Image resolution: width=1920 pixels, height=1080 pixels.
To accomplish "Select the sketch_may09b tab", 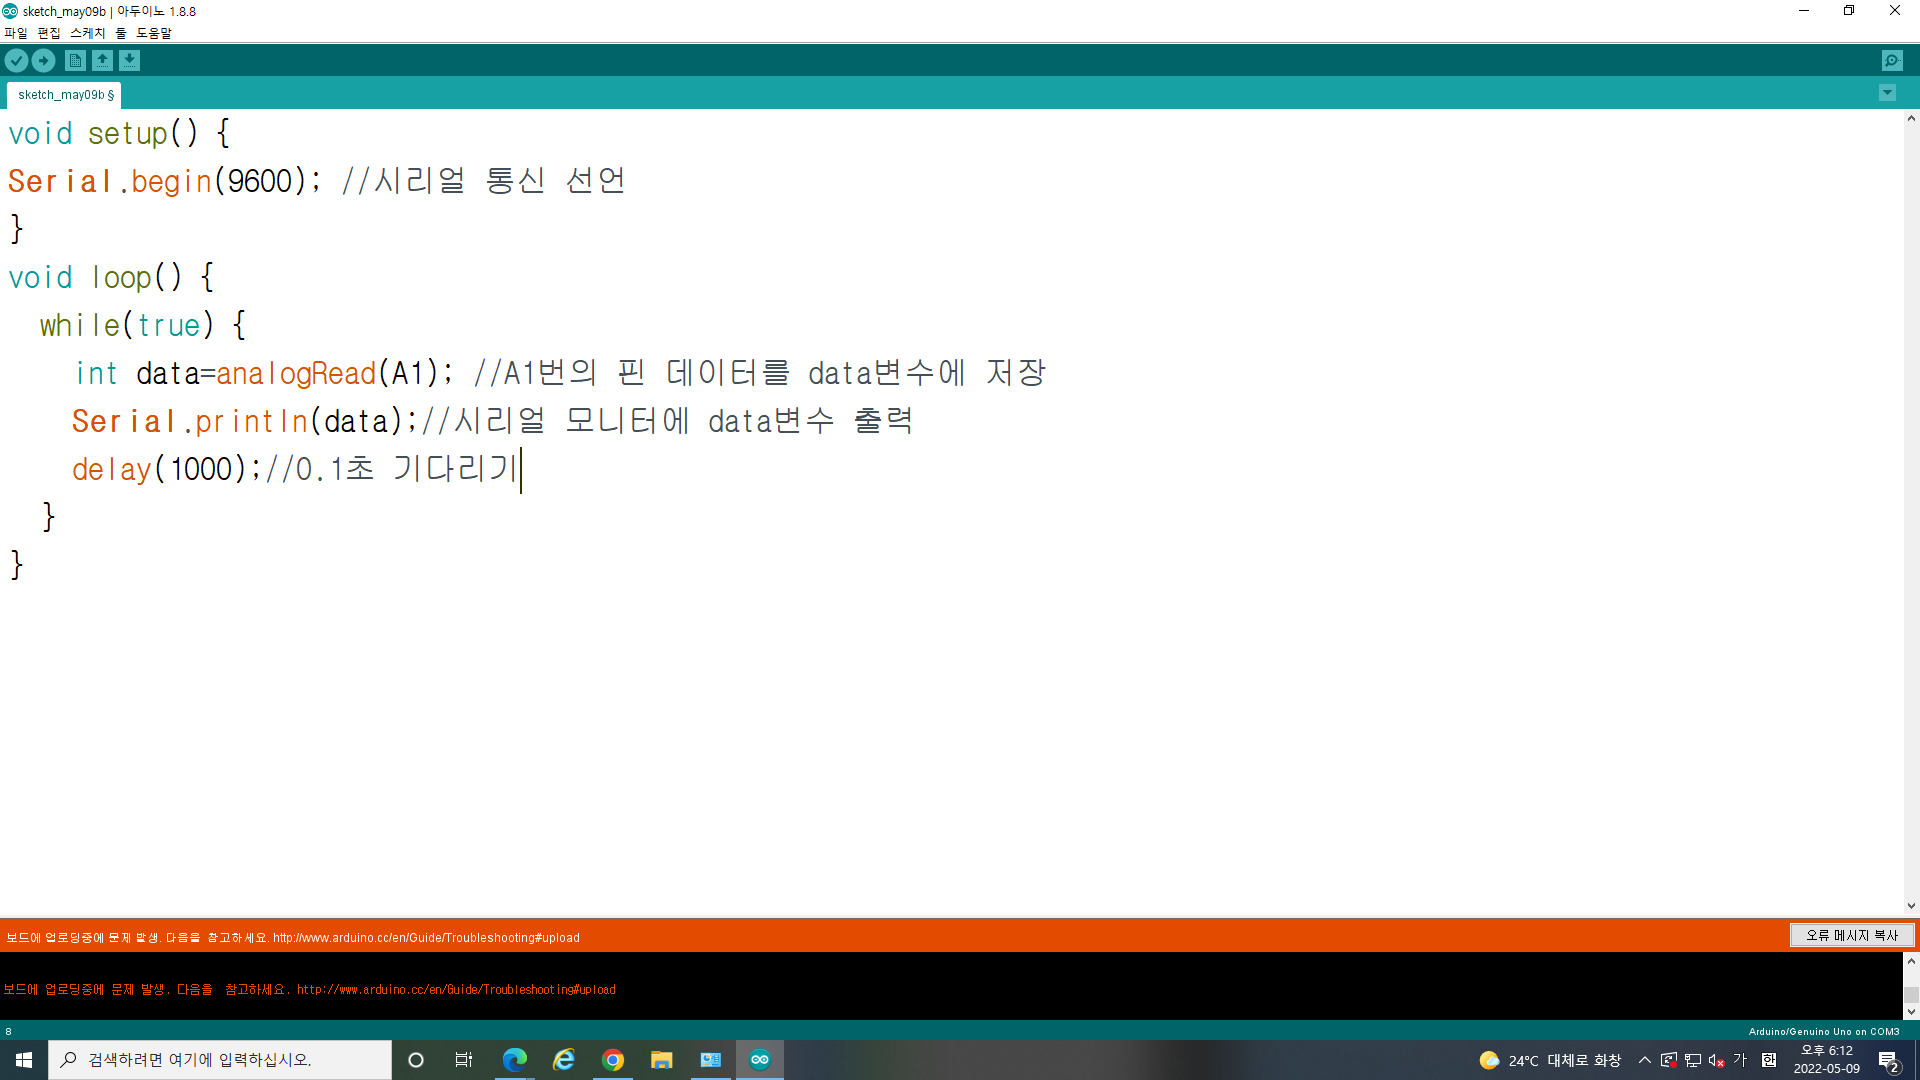I will [x=65, y=95].
